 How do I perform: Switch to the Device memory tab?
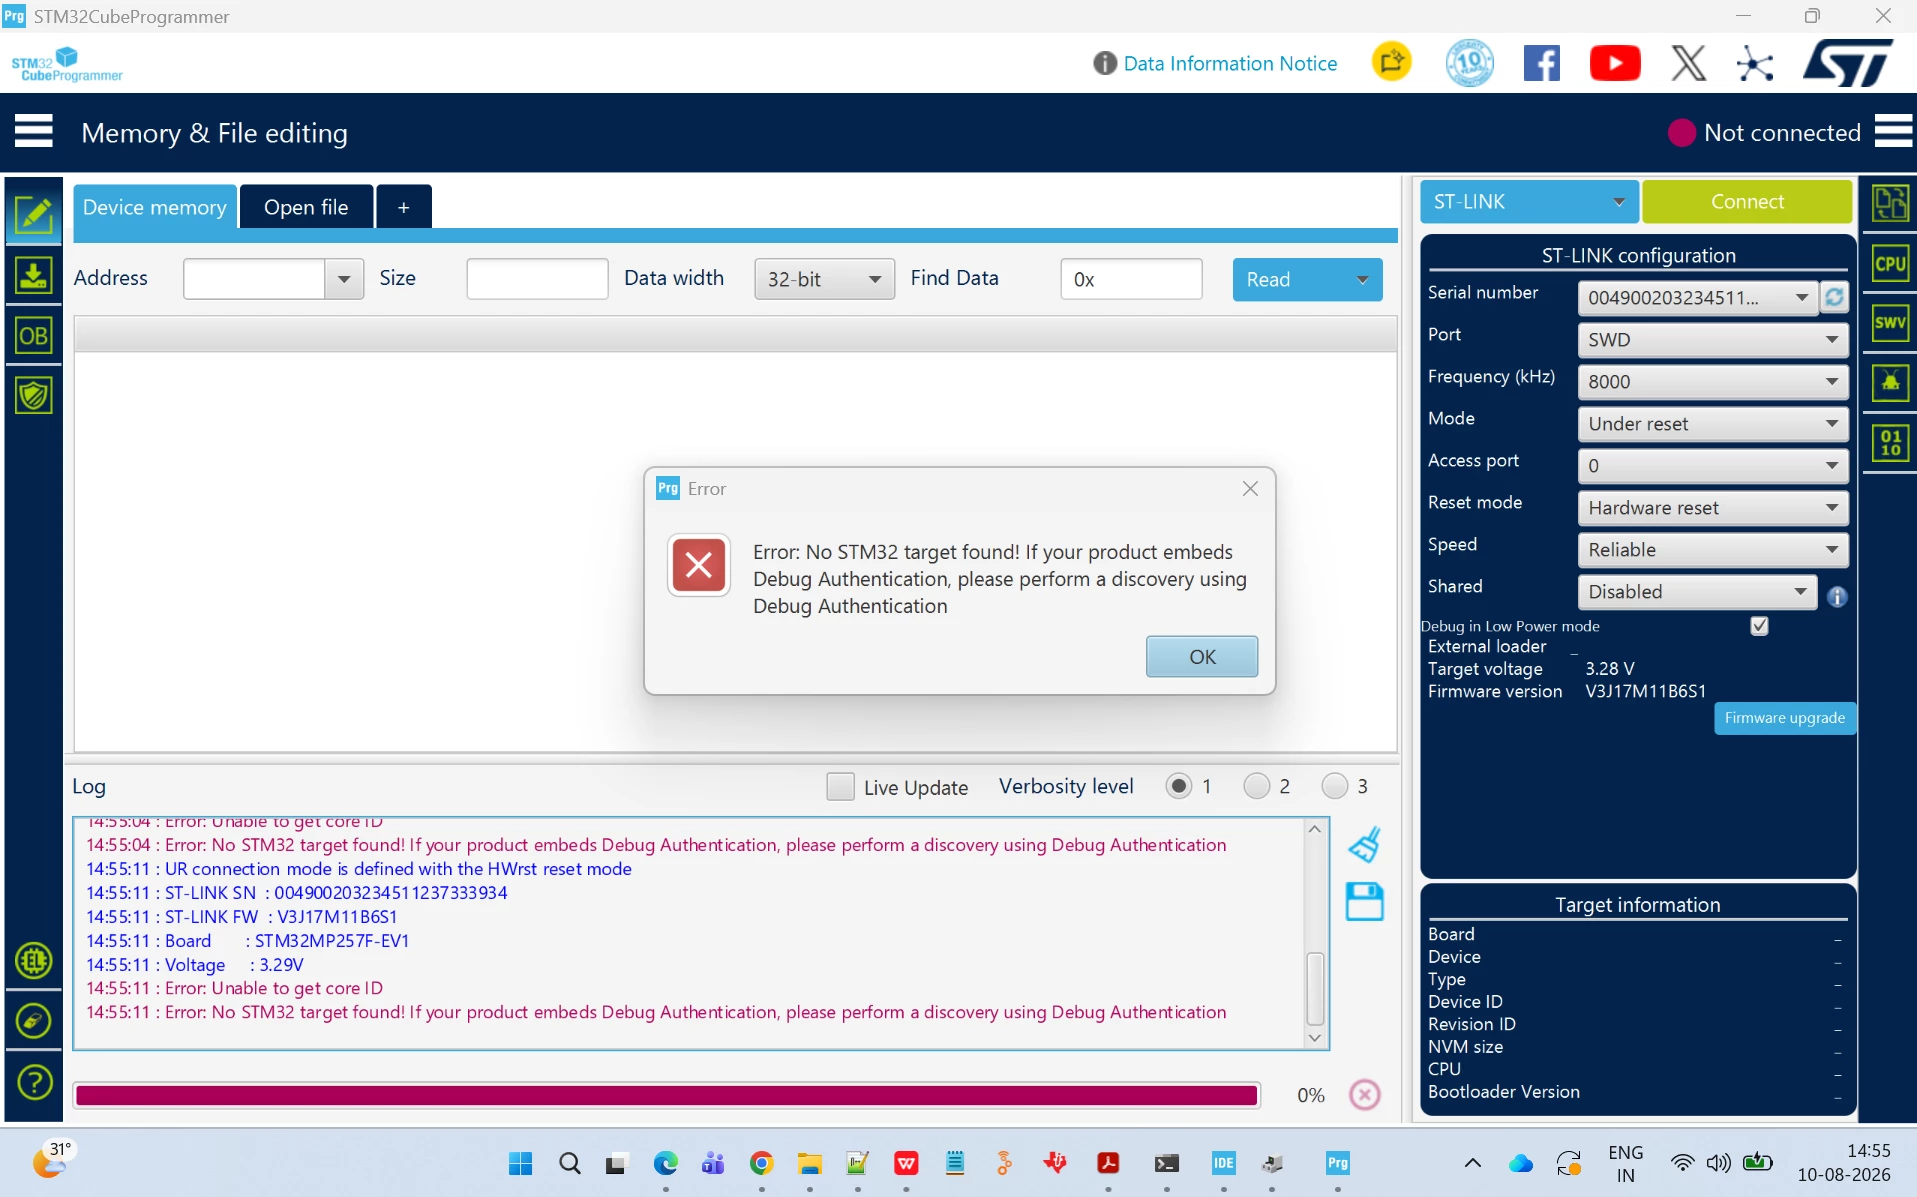[154, 207]
